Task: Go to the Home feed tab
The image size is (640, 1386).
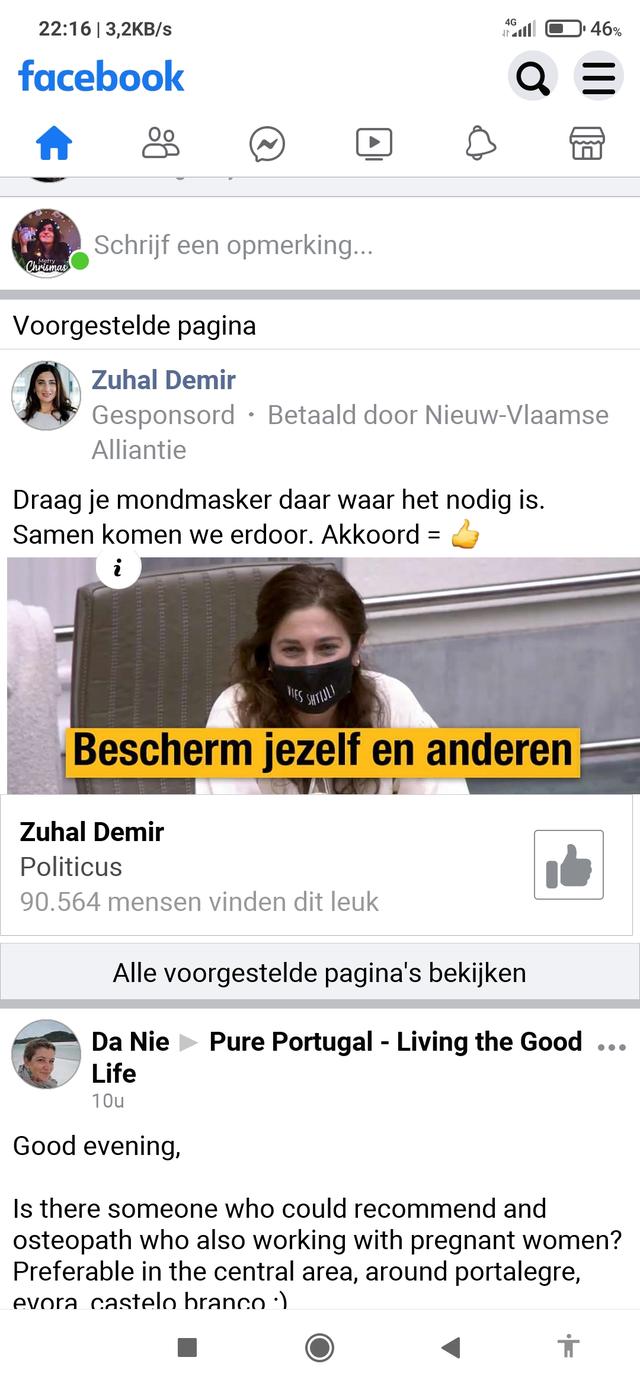Action: click(x=54, y=144)
